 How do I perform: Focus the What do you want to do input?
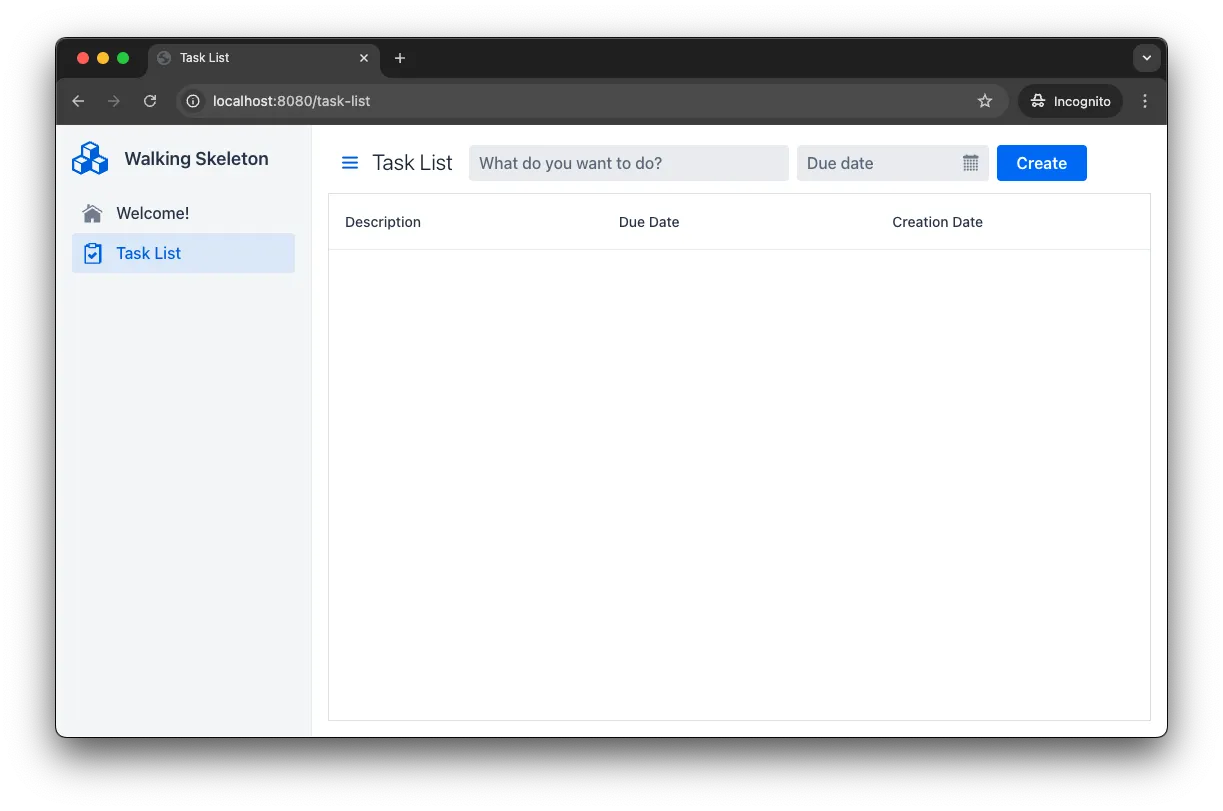[x=628, y=162]
